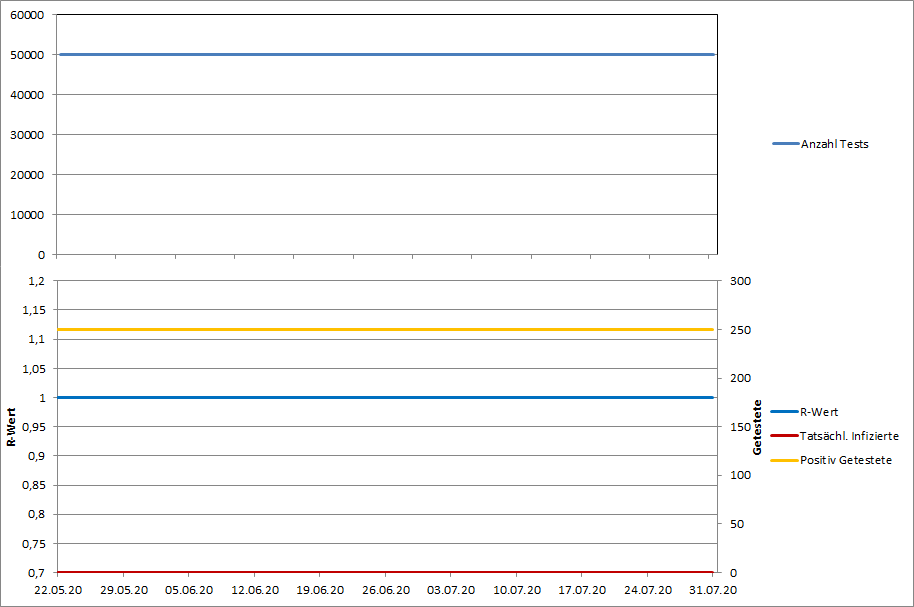Screen dimensions: 914x607
Task: Select the 26.06.20 date axis label
Action: click(x=385, y=590)
